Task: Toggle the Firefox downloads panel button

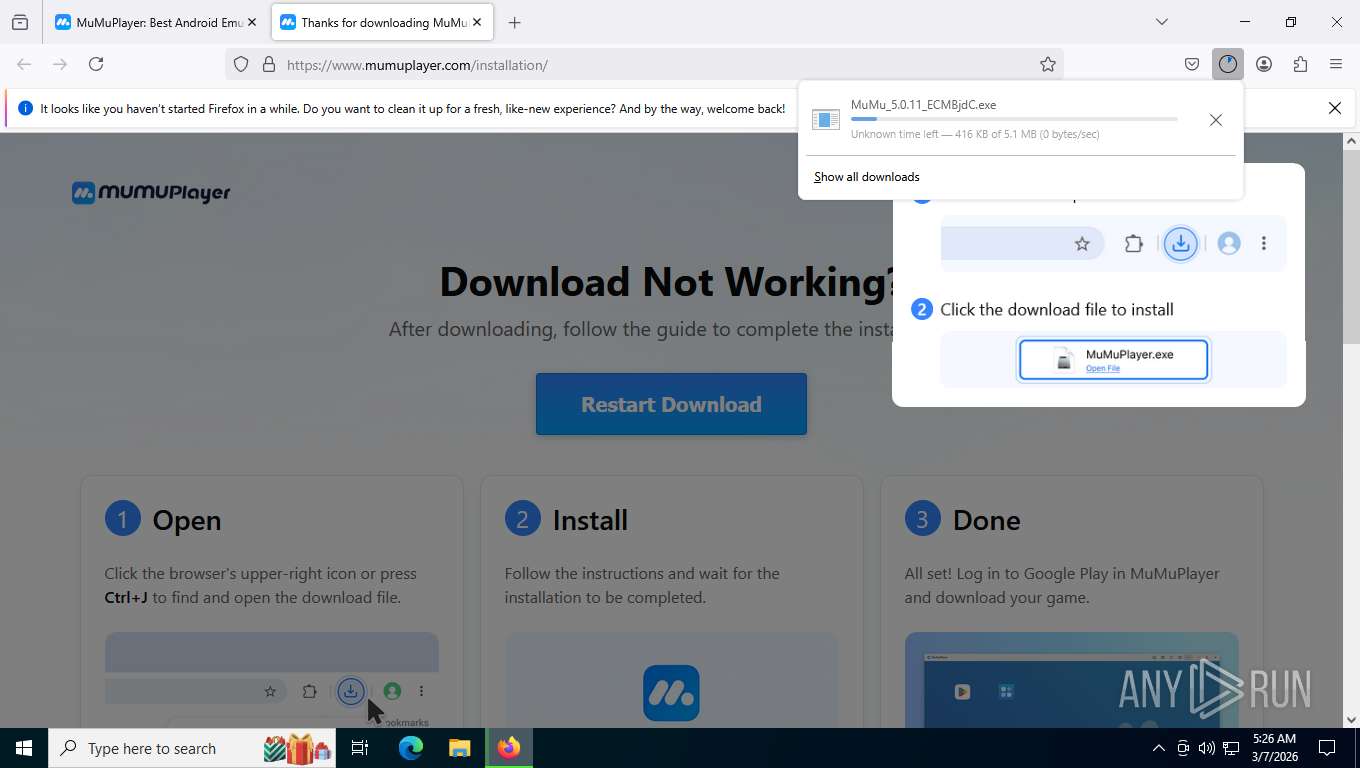Action: [x=1228, y=64]
